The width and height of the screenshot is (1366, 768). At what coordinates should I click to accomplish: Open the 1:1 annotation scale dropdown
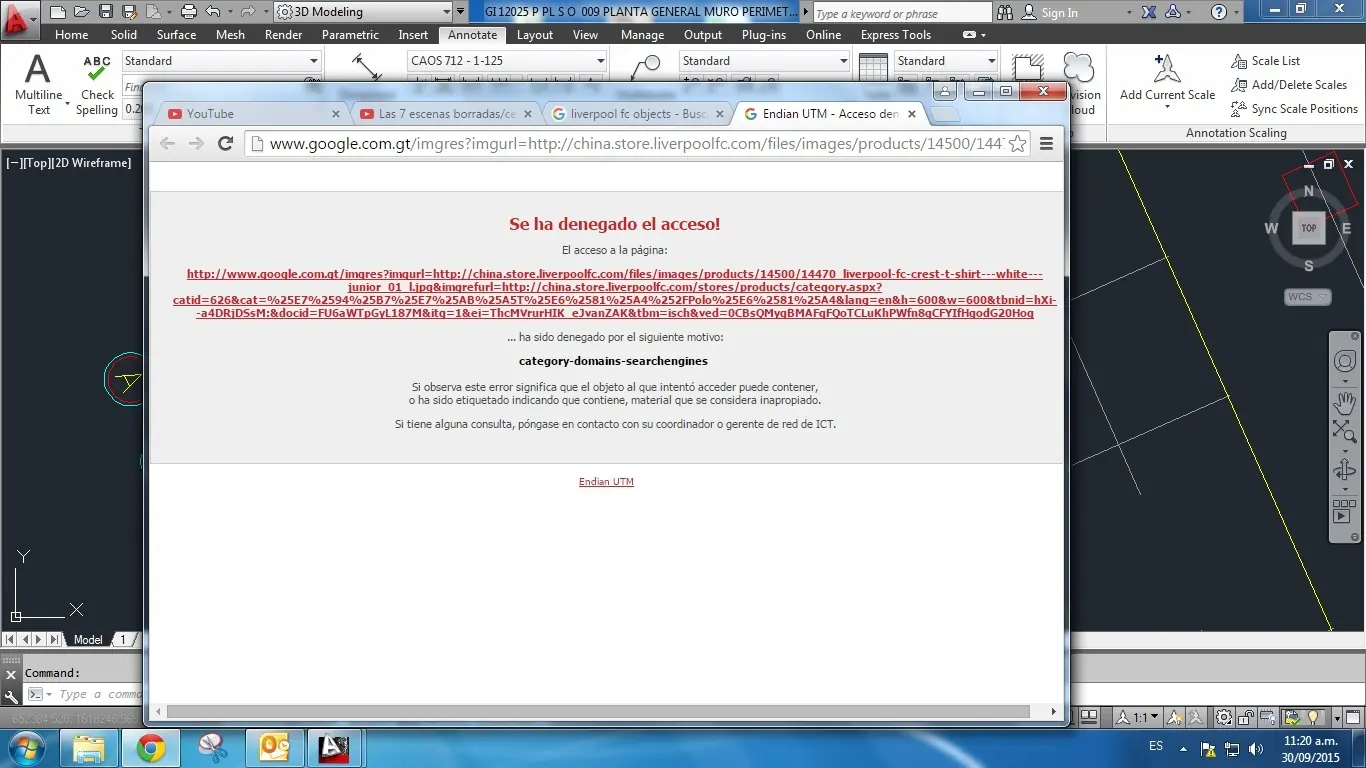pyautogui.click(x=1139, y=718)
